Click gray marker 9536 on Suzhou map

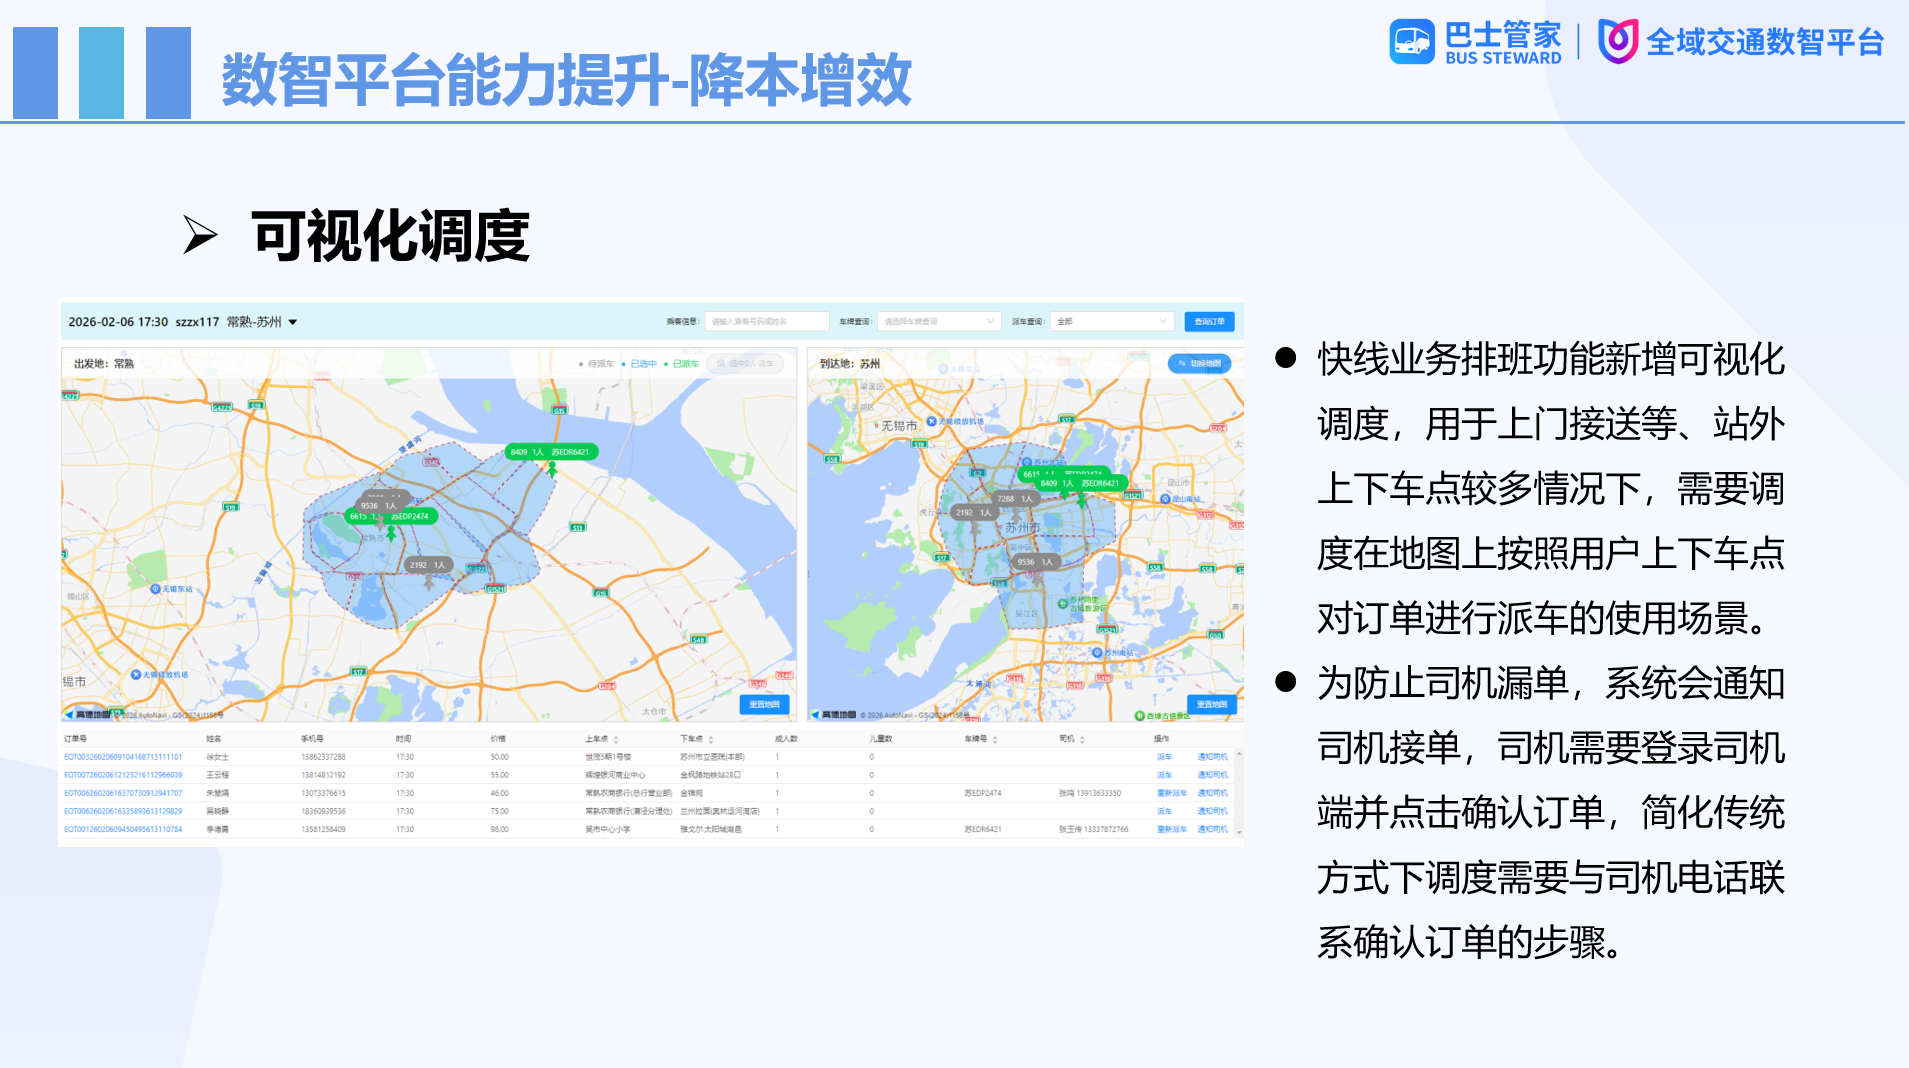(x=1035, y=563)
